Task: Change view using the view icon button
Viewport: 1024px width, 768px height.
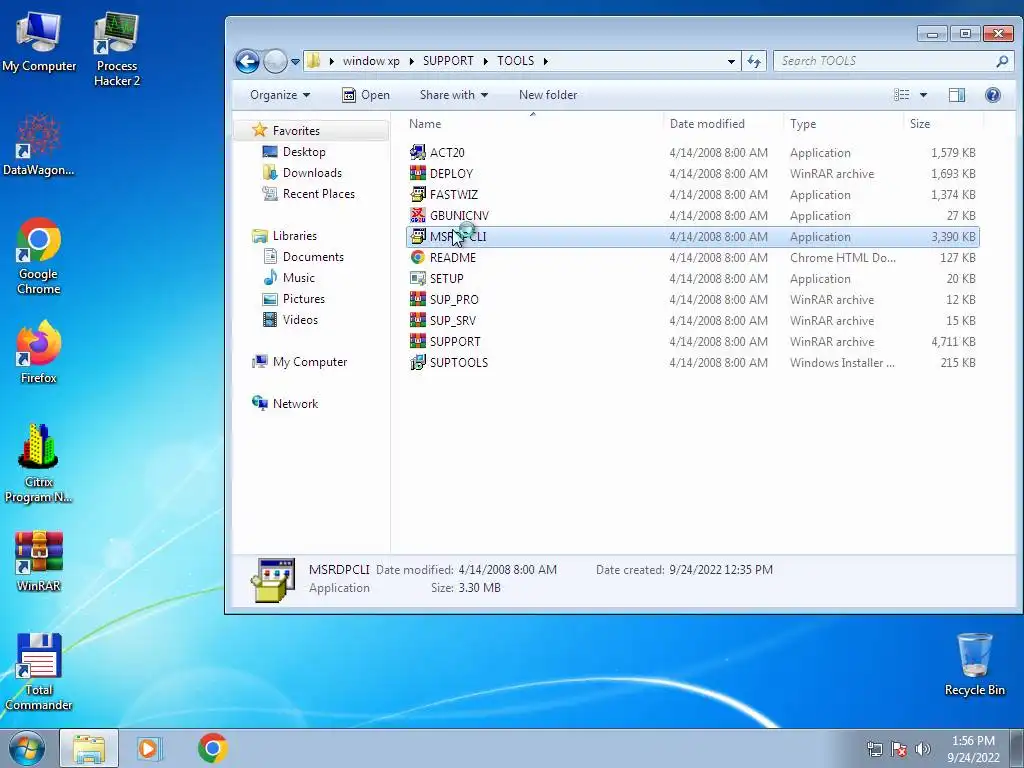Action: pyautogui.click(x=902, y=95)
